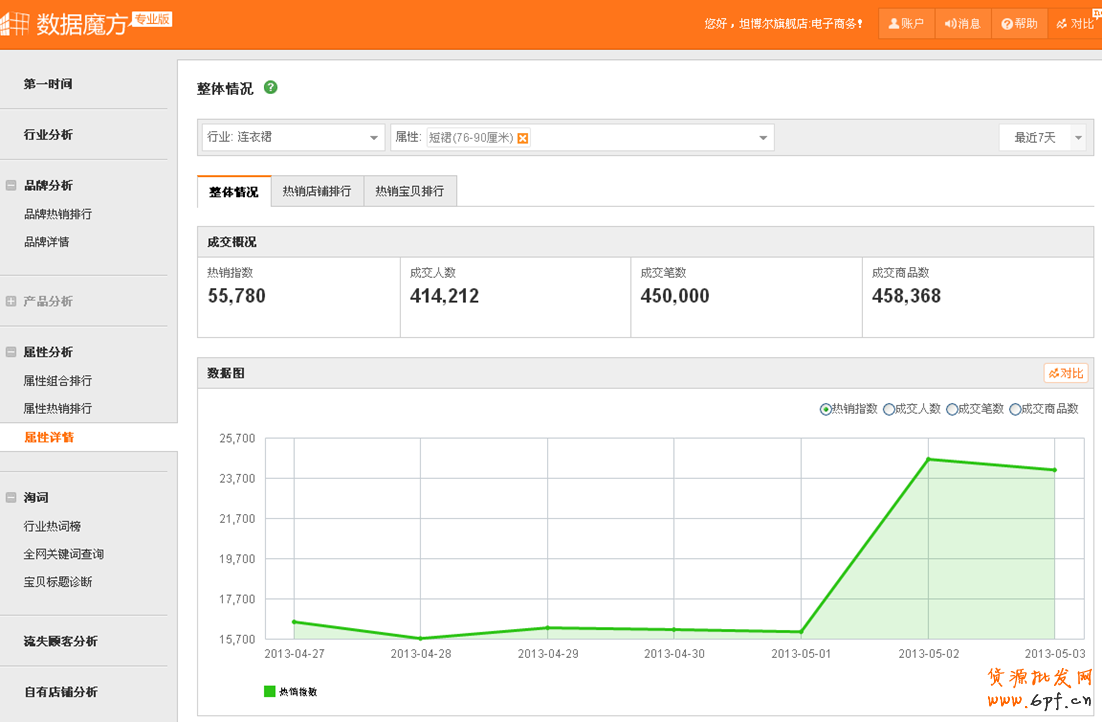
Task: Select the 成交人数 radio button
Action: click(889, 409)
